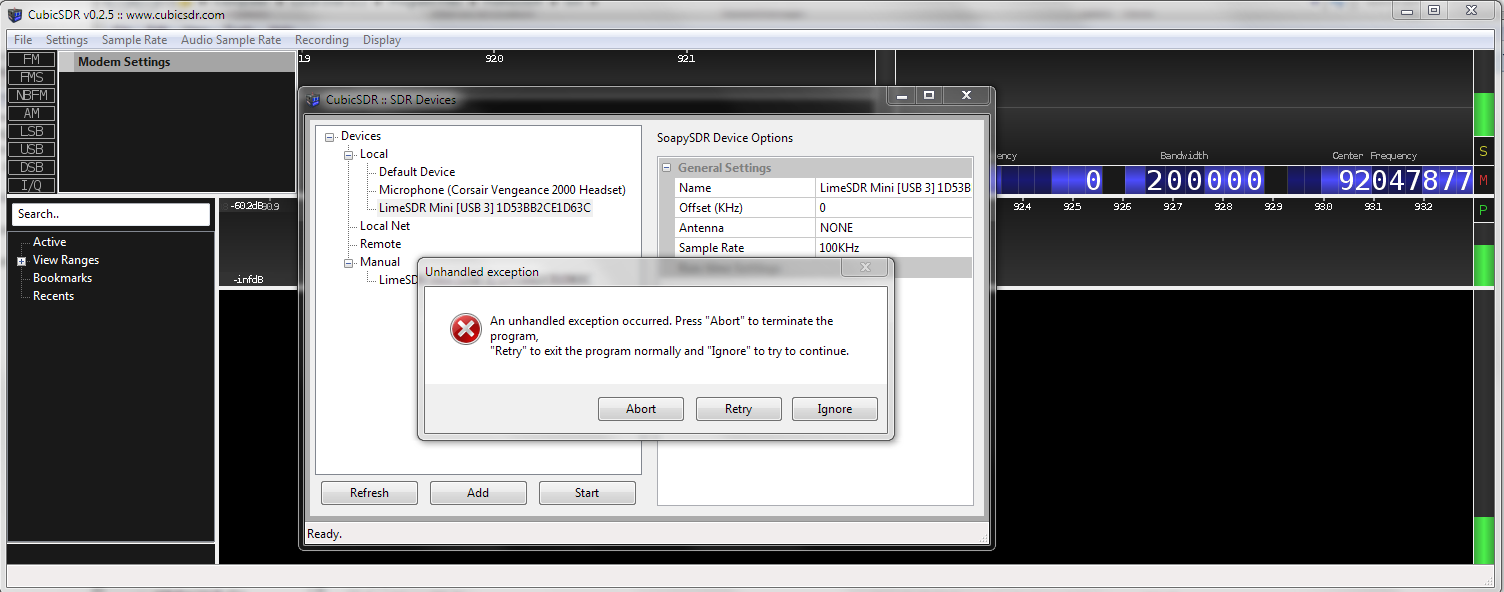Select the NBFM demodulator button
This screenshot has width=1504, height=592.
[31, 95]
